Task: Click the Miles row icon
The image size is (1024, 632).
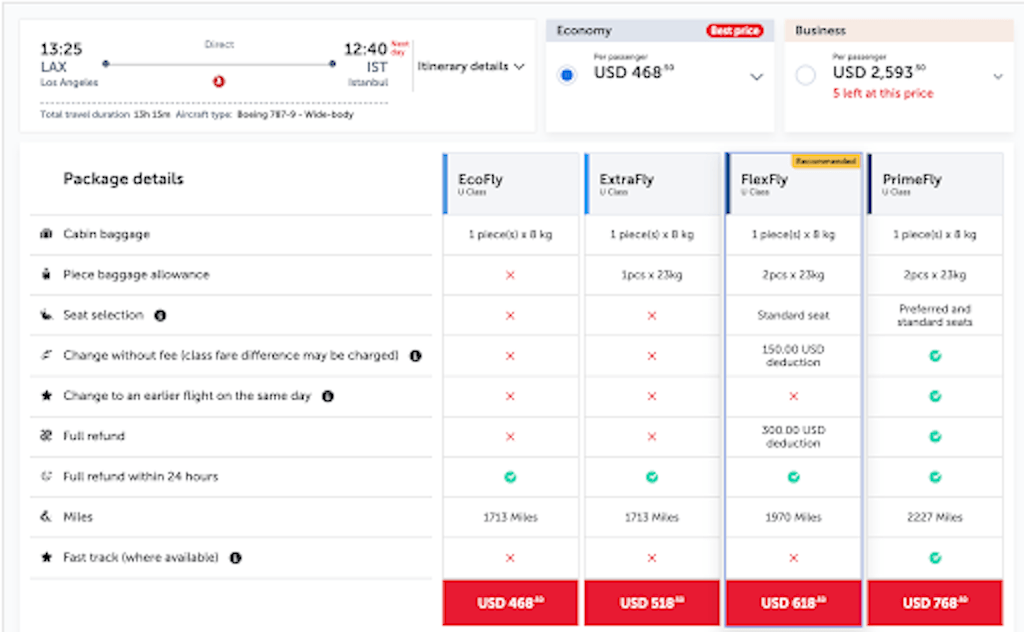Action: (x=46, y=517)
